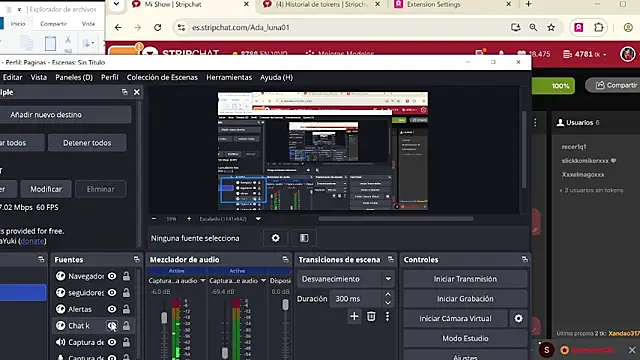Open Editar menu in OBS
Image resolution: width=640 pixels, height=360 pixels.
[x=12, y=78]
